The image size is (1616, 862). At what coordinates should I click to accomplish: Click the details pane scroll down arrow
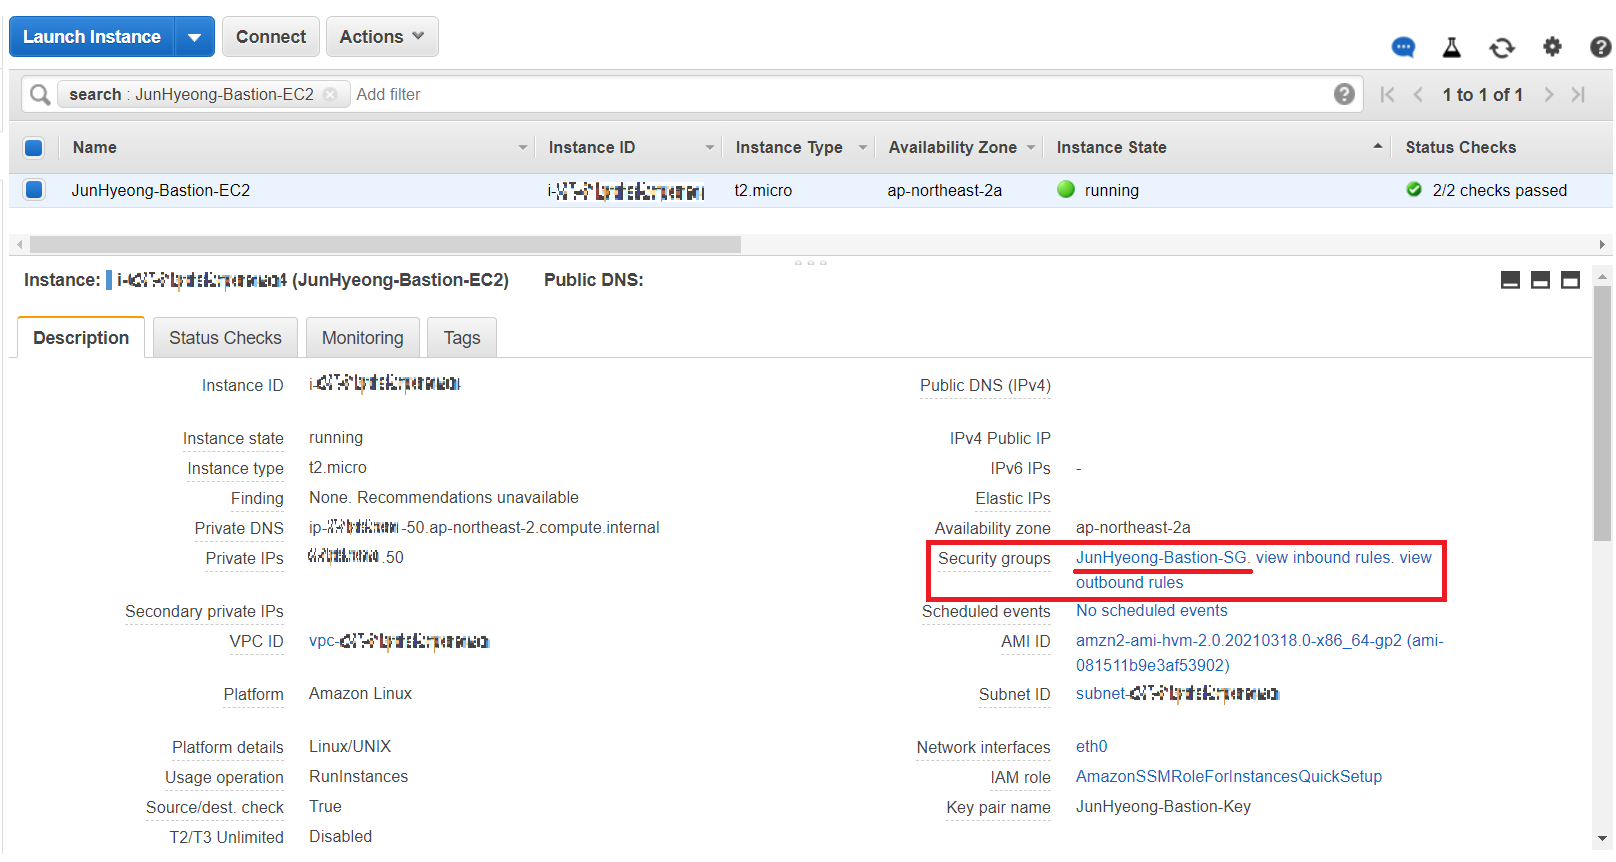(x=1603, y=838)
